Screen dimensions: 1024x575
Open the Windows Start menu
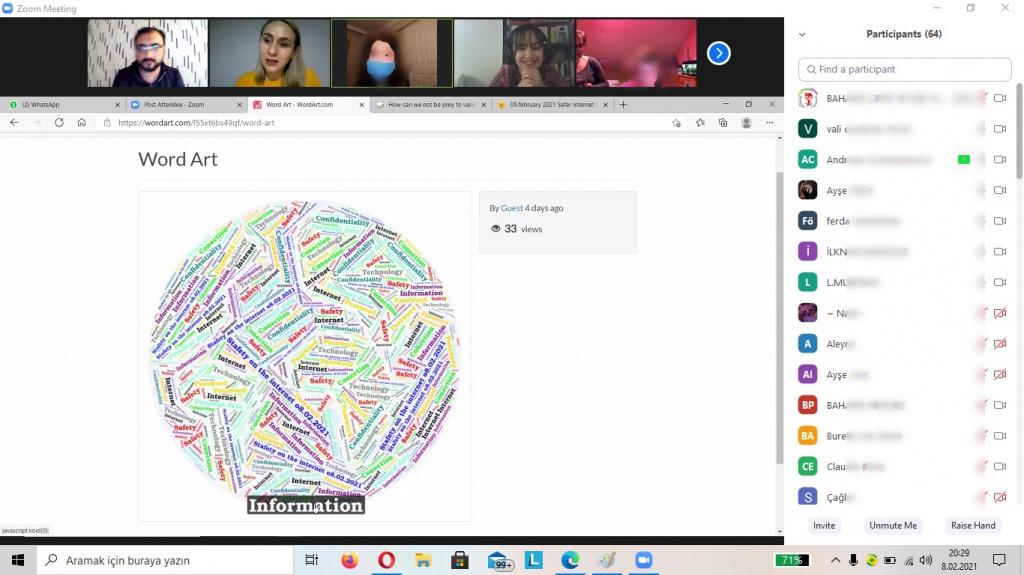click(18, 560)
